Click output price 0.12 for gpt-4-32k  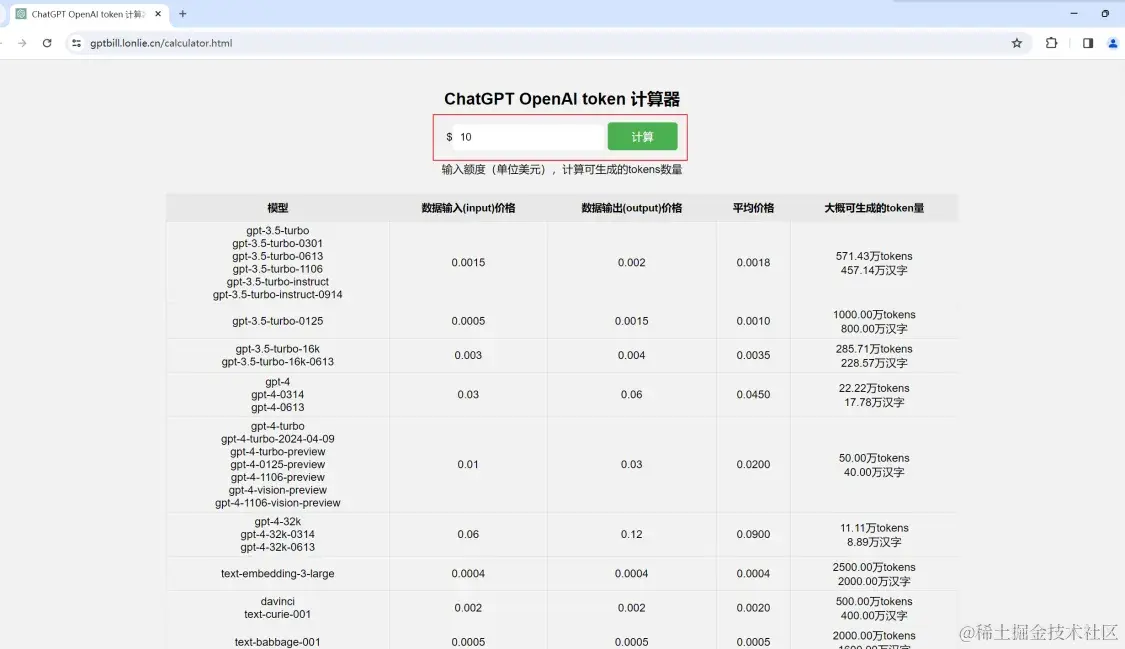pyautogui.click(x=631, y=534)
